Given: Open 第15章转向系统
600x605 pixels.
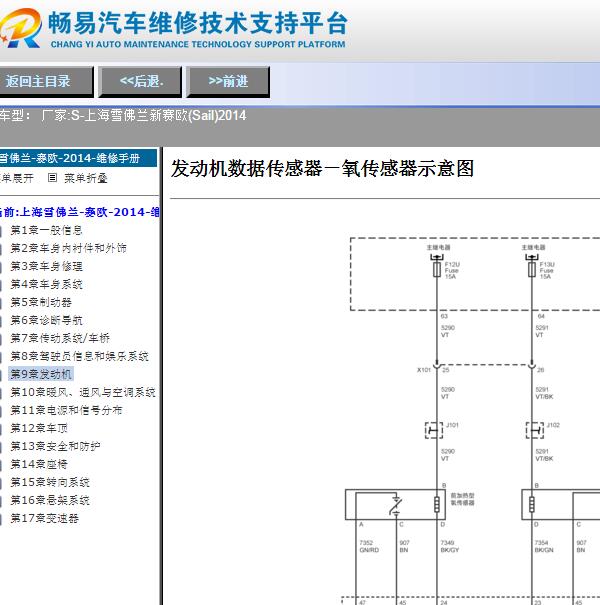Looking at the screenshot, I should point(50,482).
